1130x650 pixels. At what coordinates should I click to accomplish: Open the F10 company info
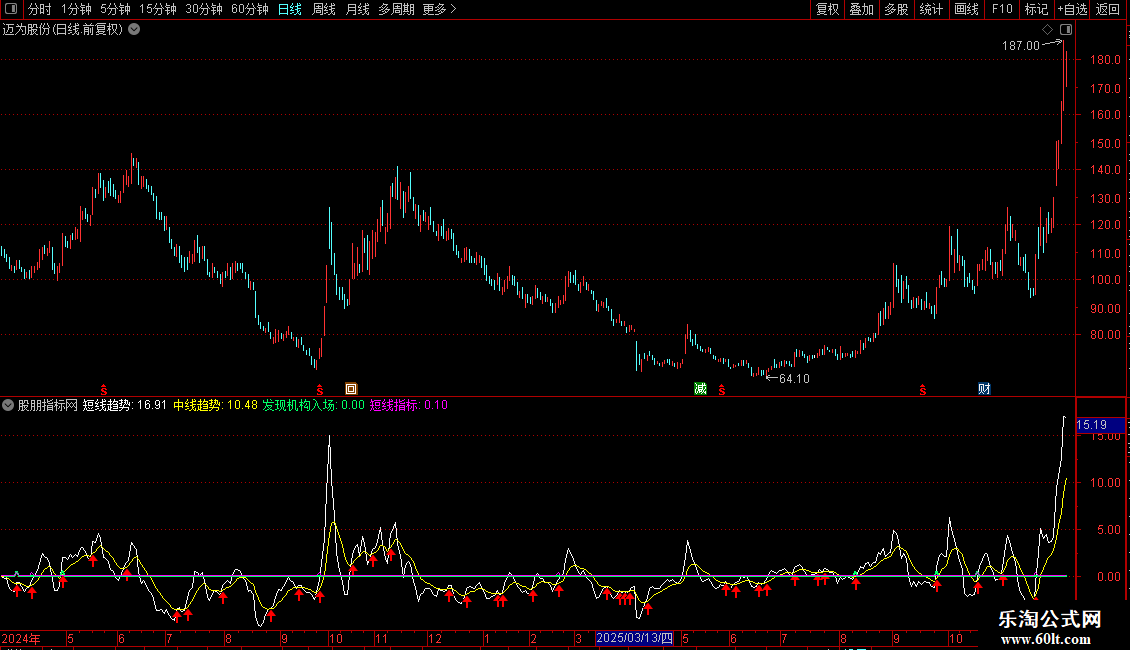[1002, 9]
